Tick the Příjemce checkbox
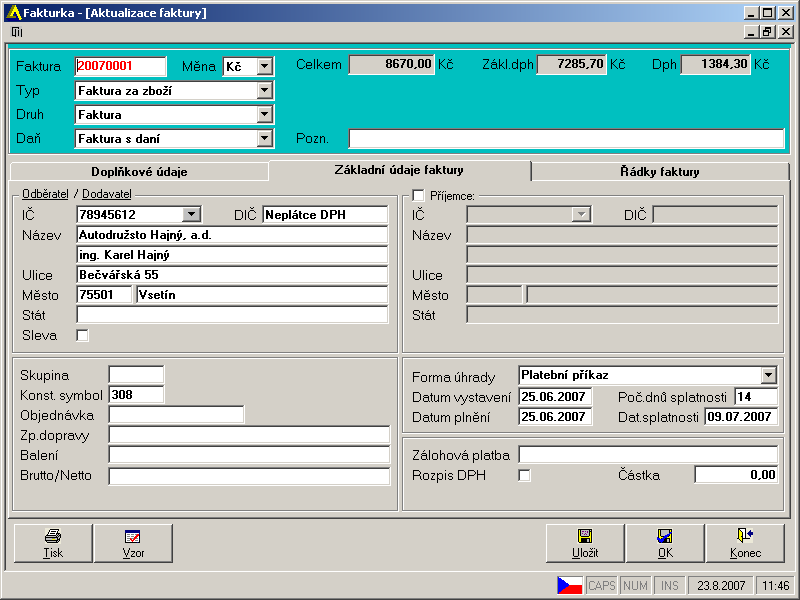Screen dimensions: 800x600 pos(418,196)
